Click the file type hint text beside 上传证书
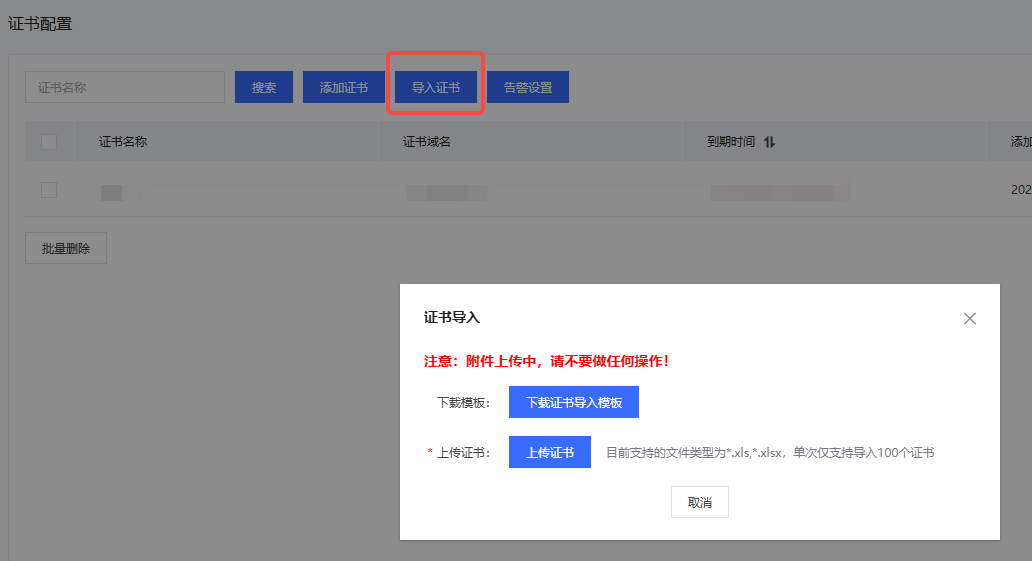The image size is (1032, 561). click(770, 452)
